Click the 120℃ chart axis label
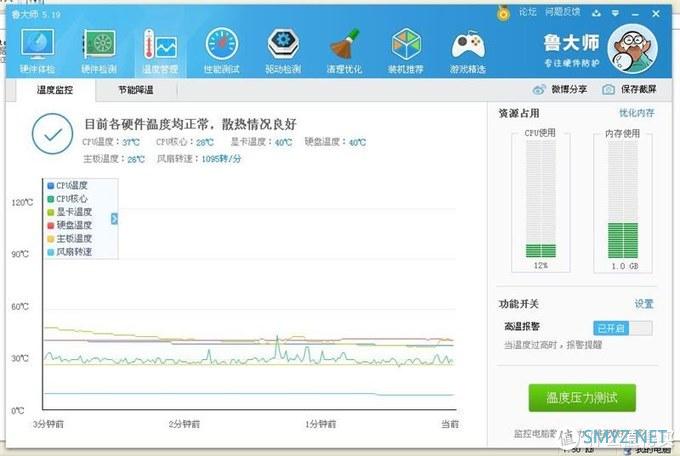680x456 pixels. click(x=22, y=203)
